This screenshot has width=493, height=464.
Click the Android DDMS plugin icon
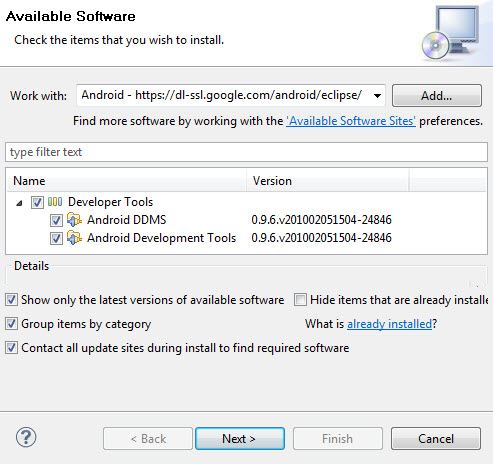tap(74, 219)
